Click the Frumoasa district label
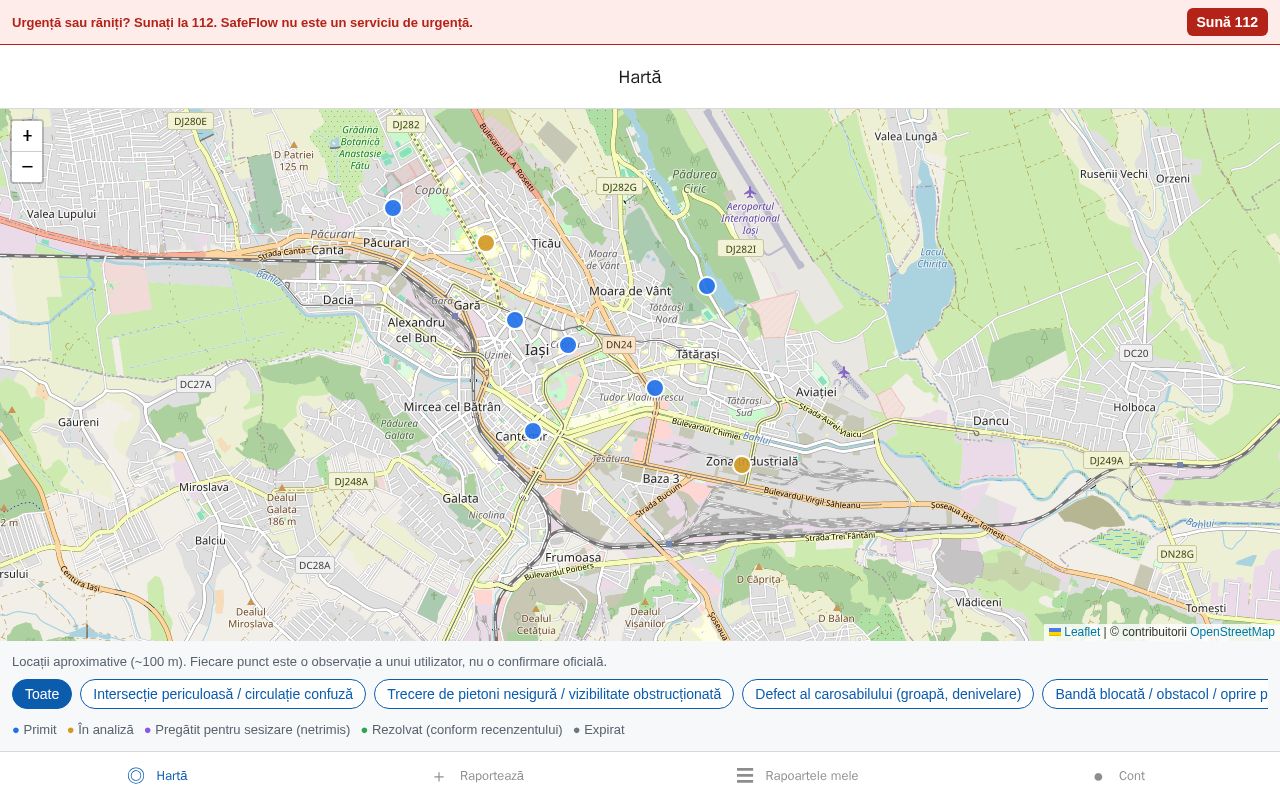The image size is (1280, 800). coord(573,557)
